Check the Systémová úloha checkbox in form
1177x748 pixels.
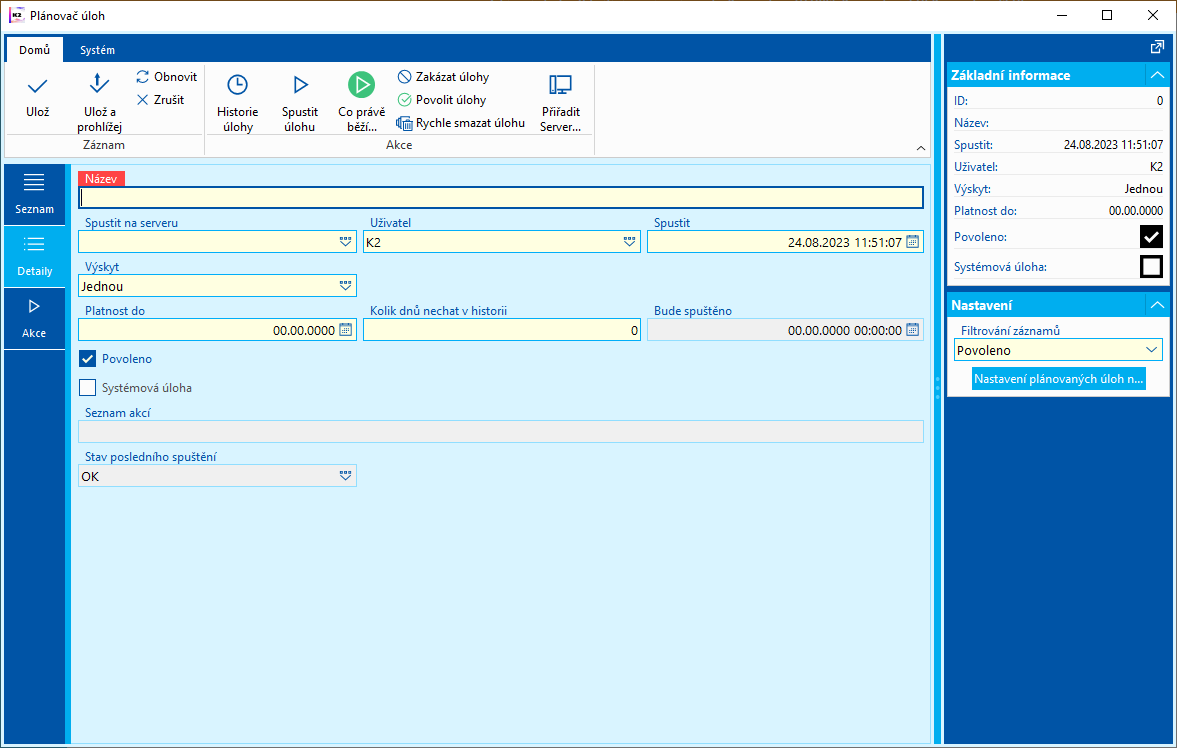[x=88, y=387]
